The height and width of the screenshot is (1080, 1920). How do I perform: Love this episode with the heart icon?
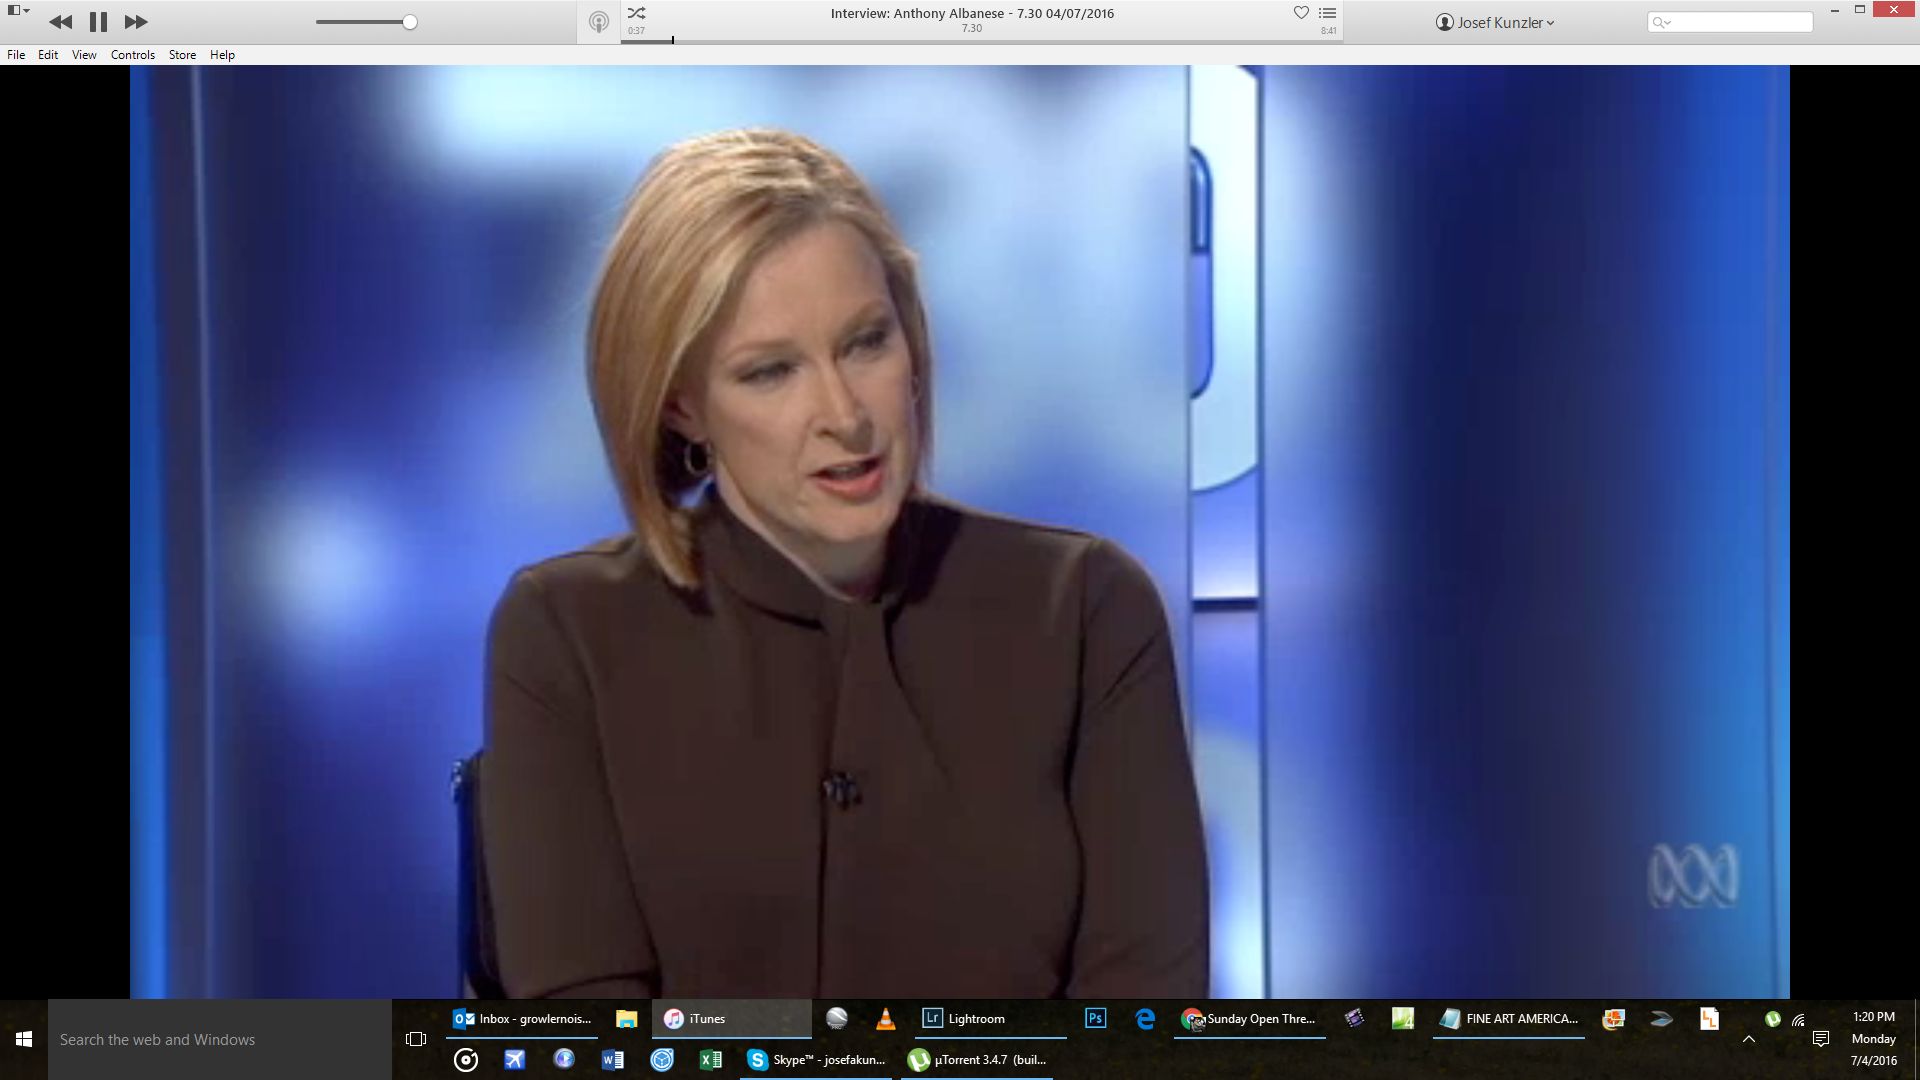coord(1301,13)
